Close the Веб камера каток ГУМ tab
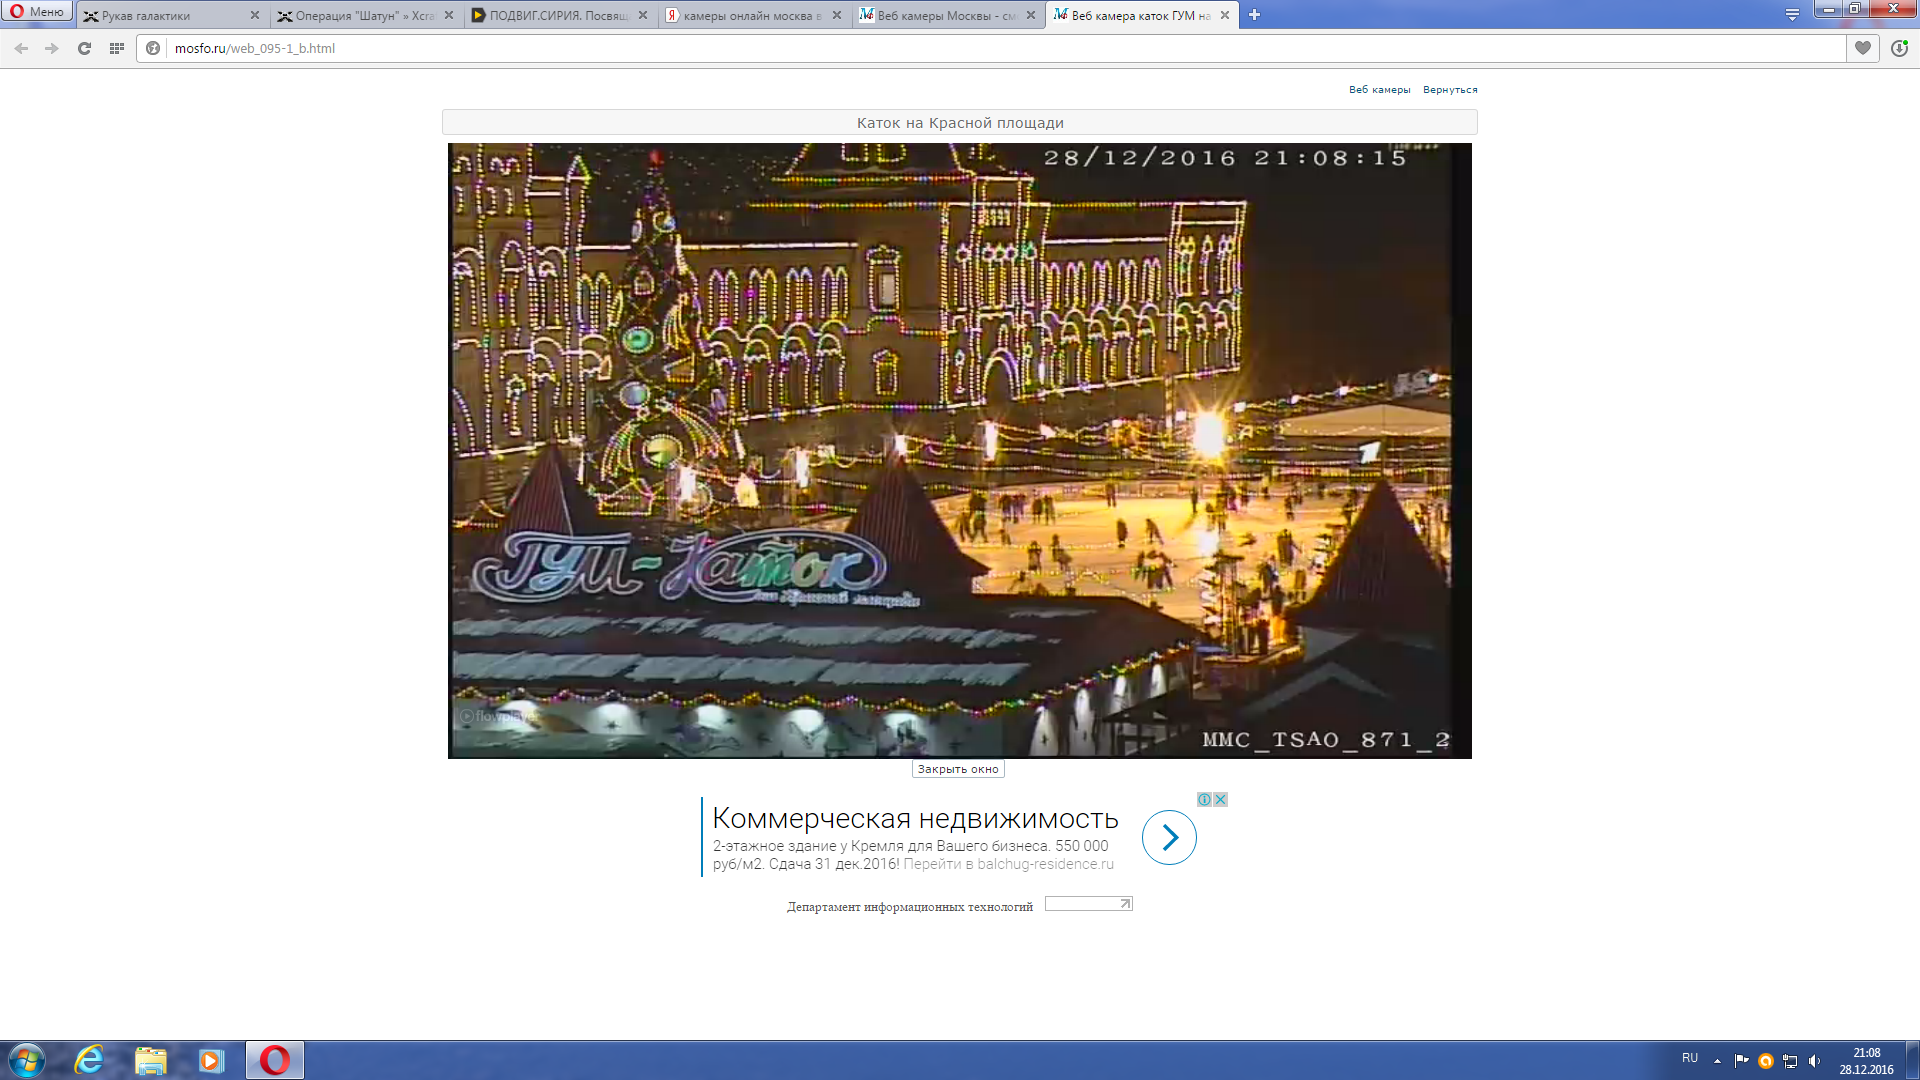The height and width of the screenshot is (1080, 1920). [x=1225, y=15]
